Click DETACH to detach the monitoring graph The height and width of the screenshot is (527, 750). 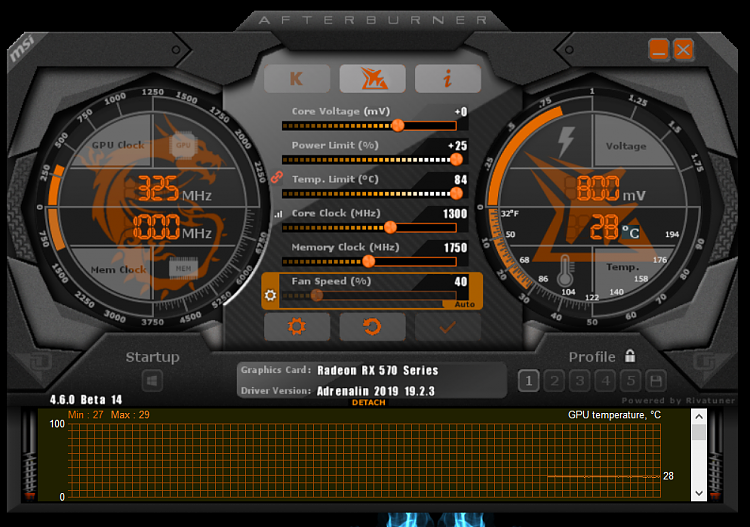[369, 403]
